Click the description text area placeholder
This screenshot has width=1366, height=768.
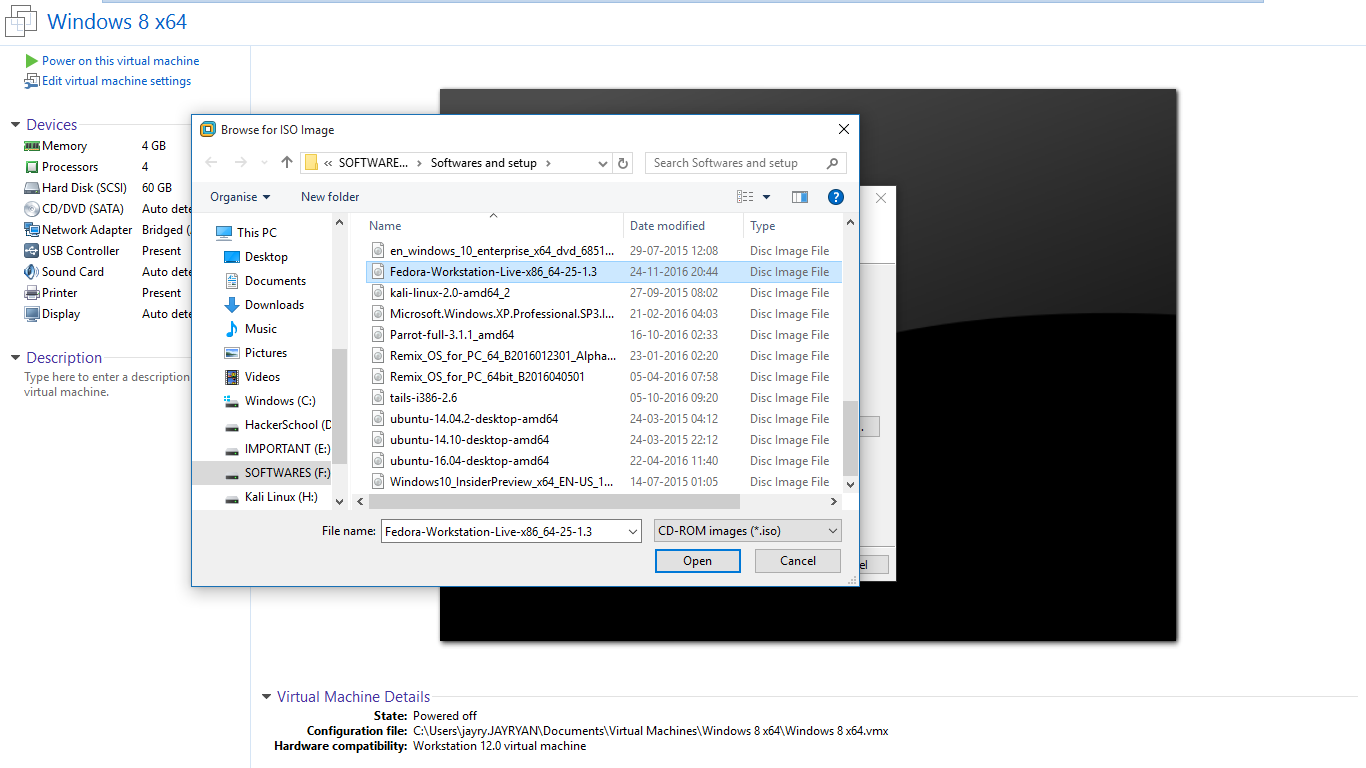point(106,385)
